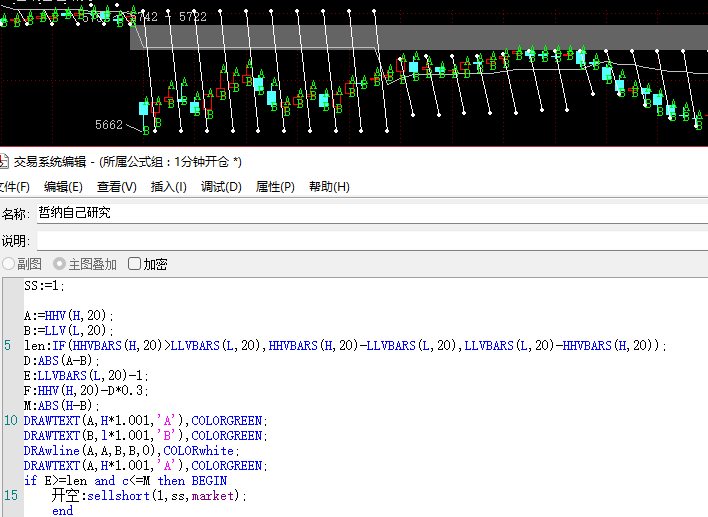Place cursor on the M:ABS(H-B); line
Viewport: 708px width, 517px height.
click(62, 405)
